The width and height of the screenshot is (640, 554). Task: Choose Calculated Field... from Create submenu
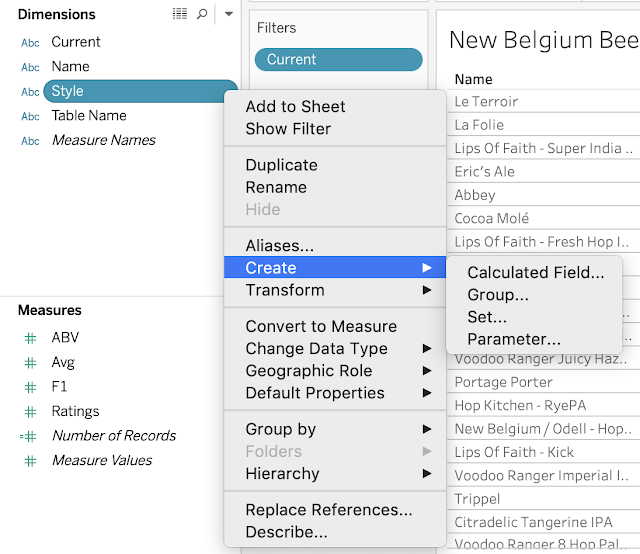(x=535, y=272)
